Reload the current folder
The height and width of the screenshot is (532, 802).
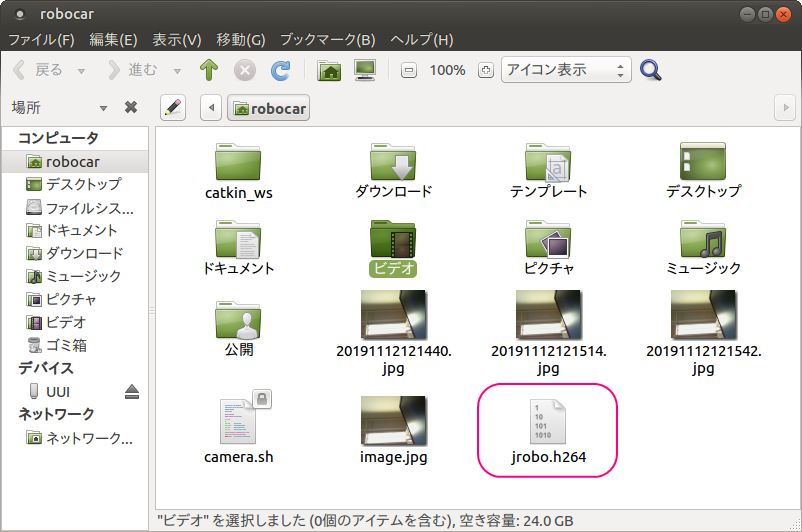280,70
